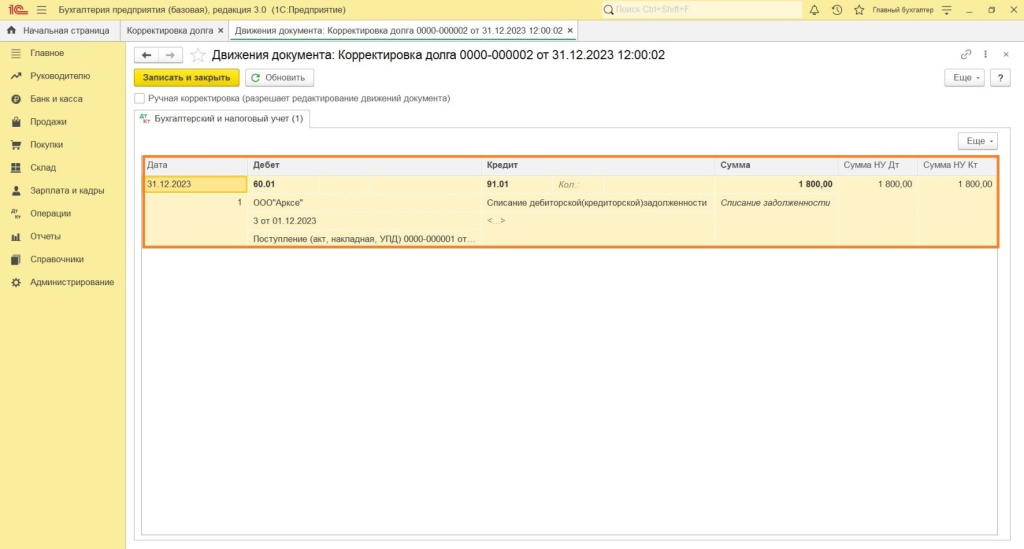1024x549 pixels.
Task: Open the history clock icon
Action: point(836,10)
